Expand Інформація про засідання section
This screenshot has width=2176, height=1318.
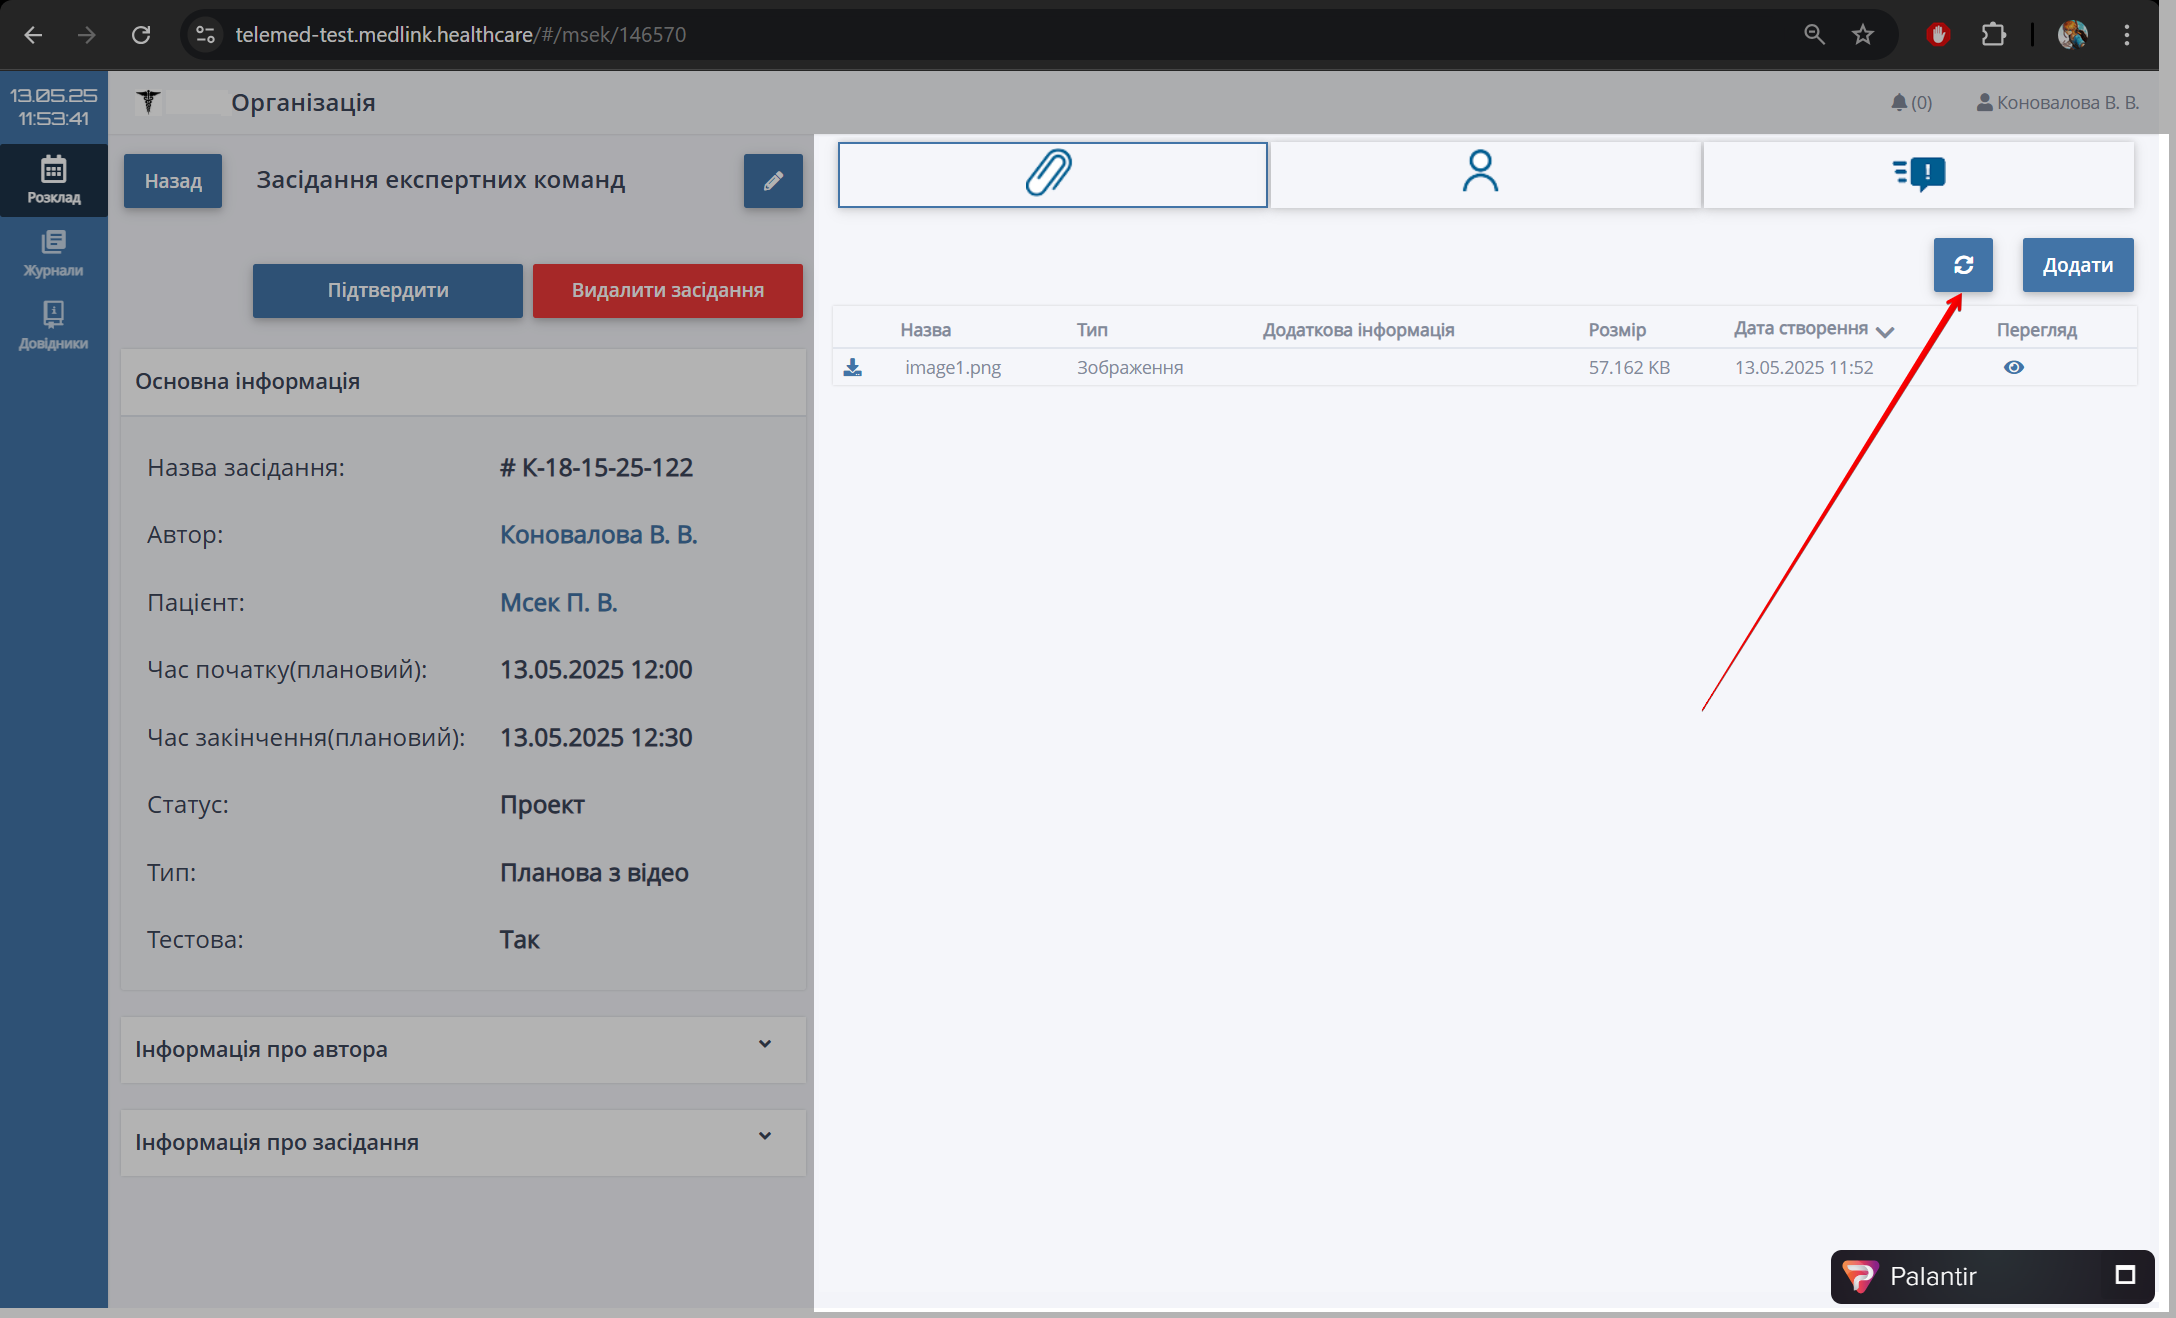[764, 1137]
